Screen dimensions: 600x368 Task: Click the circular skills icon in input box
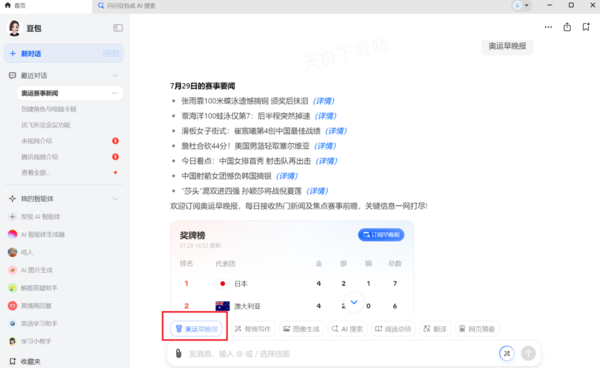click(507, 353)
